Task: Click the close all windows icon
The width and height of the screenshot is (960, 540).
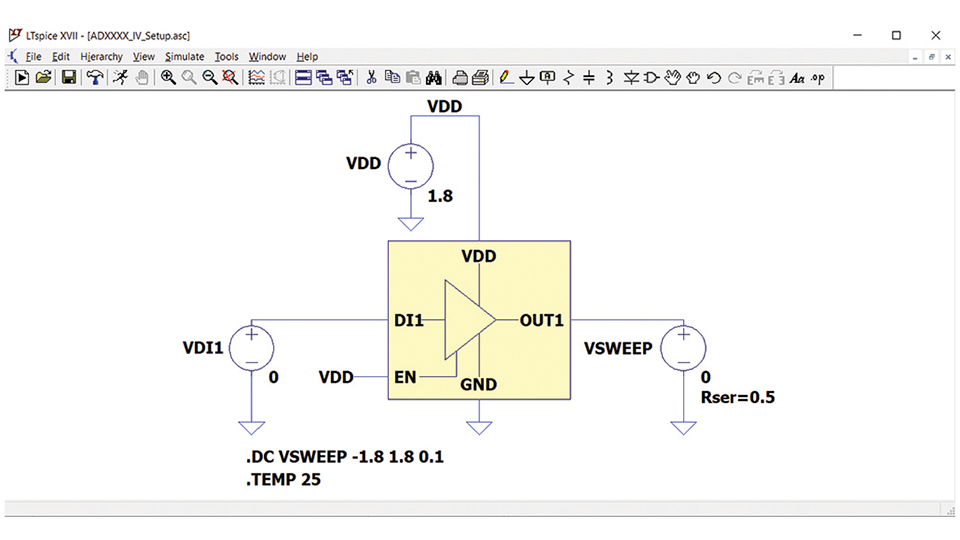Action: click(x=345, y=78)
